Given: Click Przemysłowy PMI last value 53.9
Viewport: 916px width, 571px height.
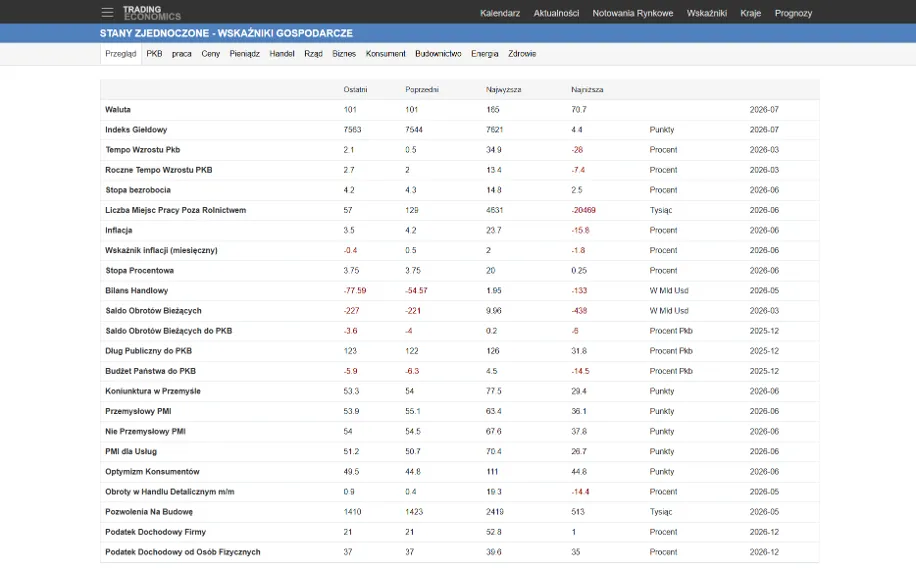Looking at the screenshot, I should [351, 411].
